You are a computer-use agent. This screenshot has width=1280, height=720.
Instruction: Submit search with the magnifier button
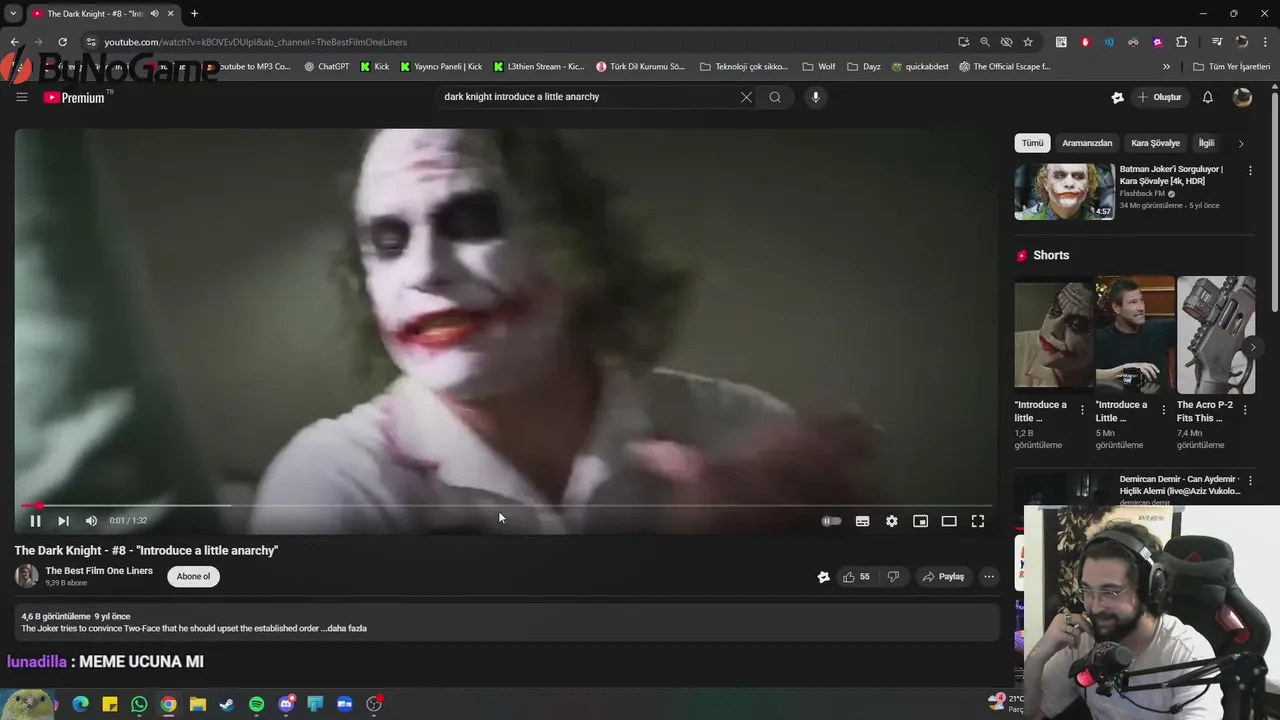(x=775, y=97)
